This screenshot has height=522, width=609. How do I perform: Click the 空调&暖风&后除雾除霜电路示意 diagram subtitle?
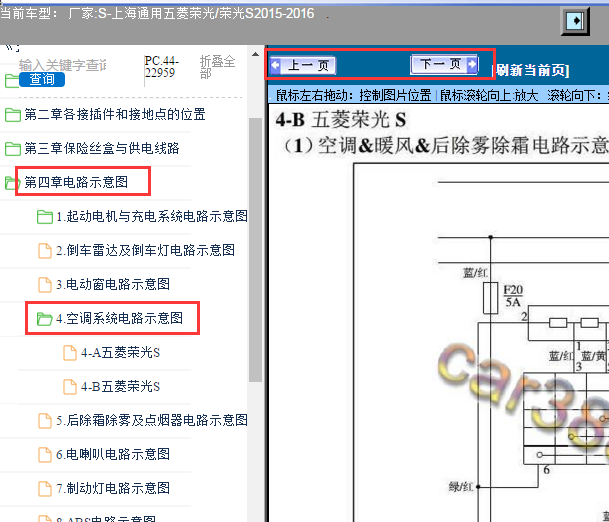(x=446, y=146)
